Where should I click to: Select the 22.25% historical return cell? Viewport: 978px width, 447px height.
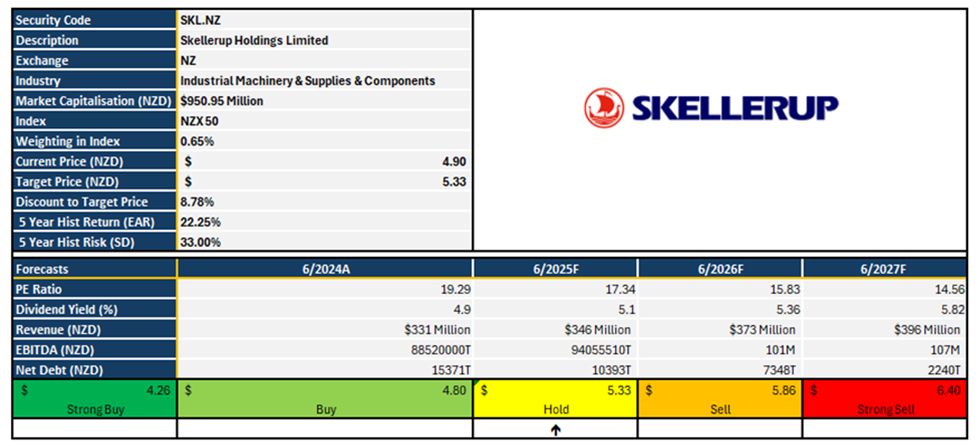click(x=324, y=222)
